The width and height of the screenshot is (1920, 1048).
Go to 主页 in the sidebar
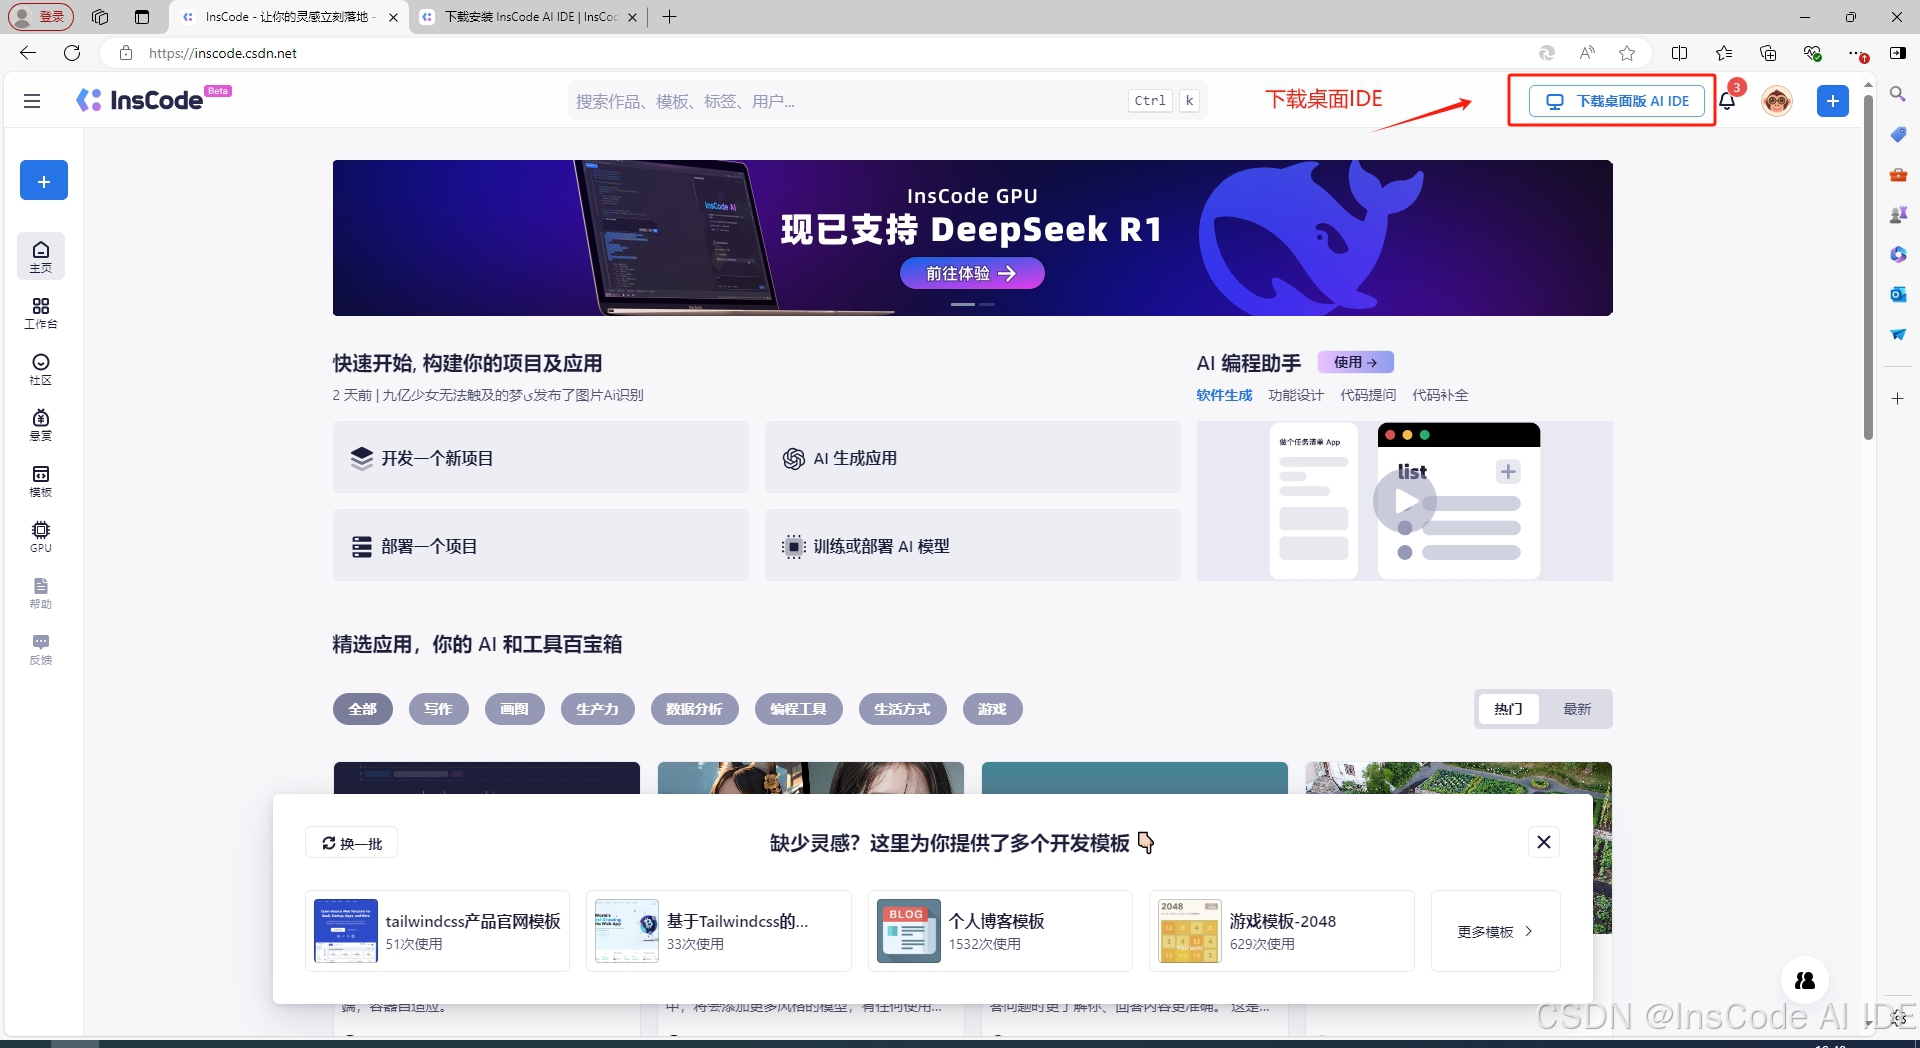[x=41, y=256]
